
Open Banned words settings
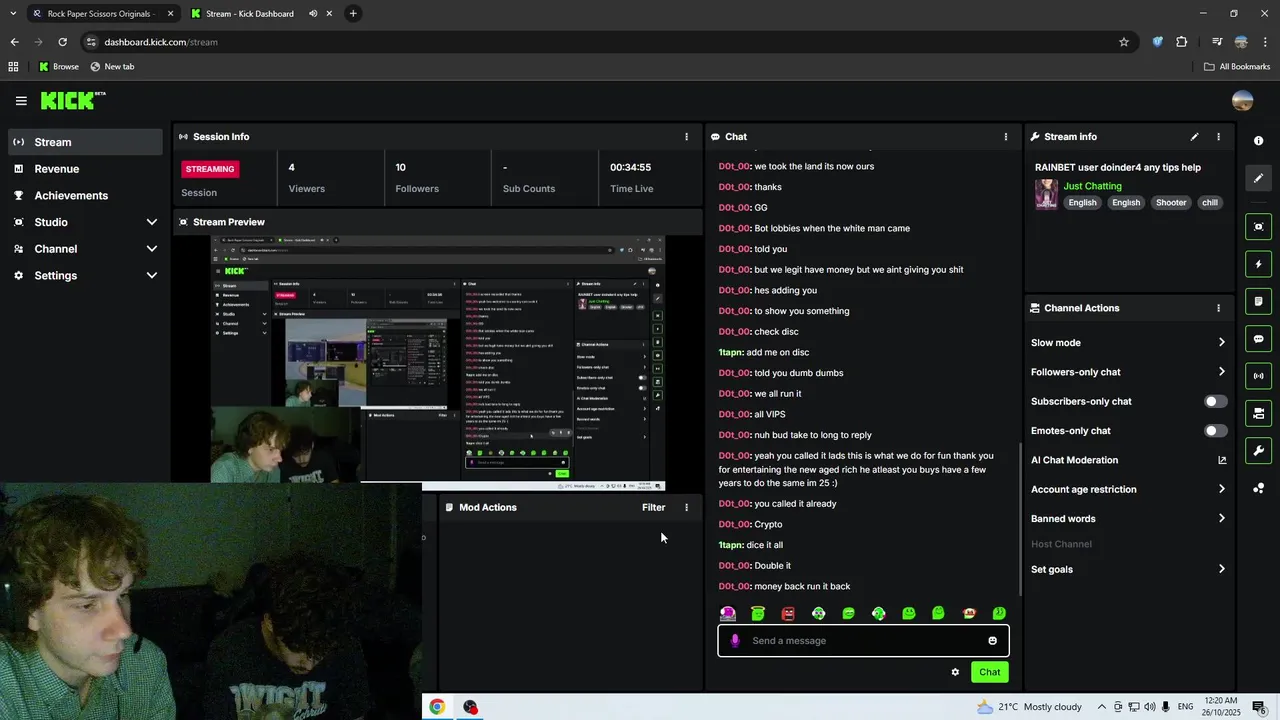coord(1128,519)
